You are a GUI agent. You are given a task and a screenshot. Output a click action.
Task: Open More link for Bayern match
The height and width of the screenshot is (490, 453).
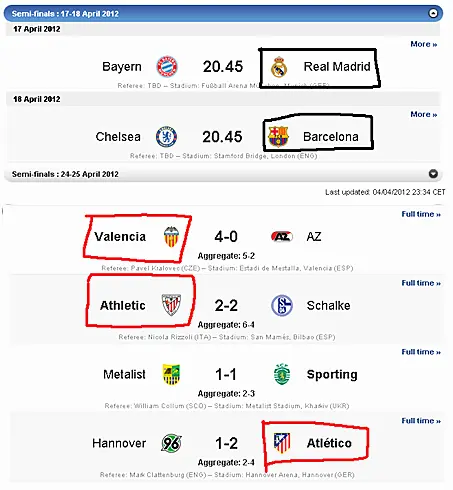(x=424, y=44)
